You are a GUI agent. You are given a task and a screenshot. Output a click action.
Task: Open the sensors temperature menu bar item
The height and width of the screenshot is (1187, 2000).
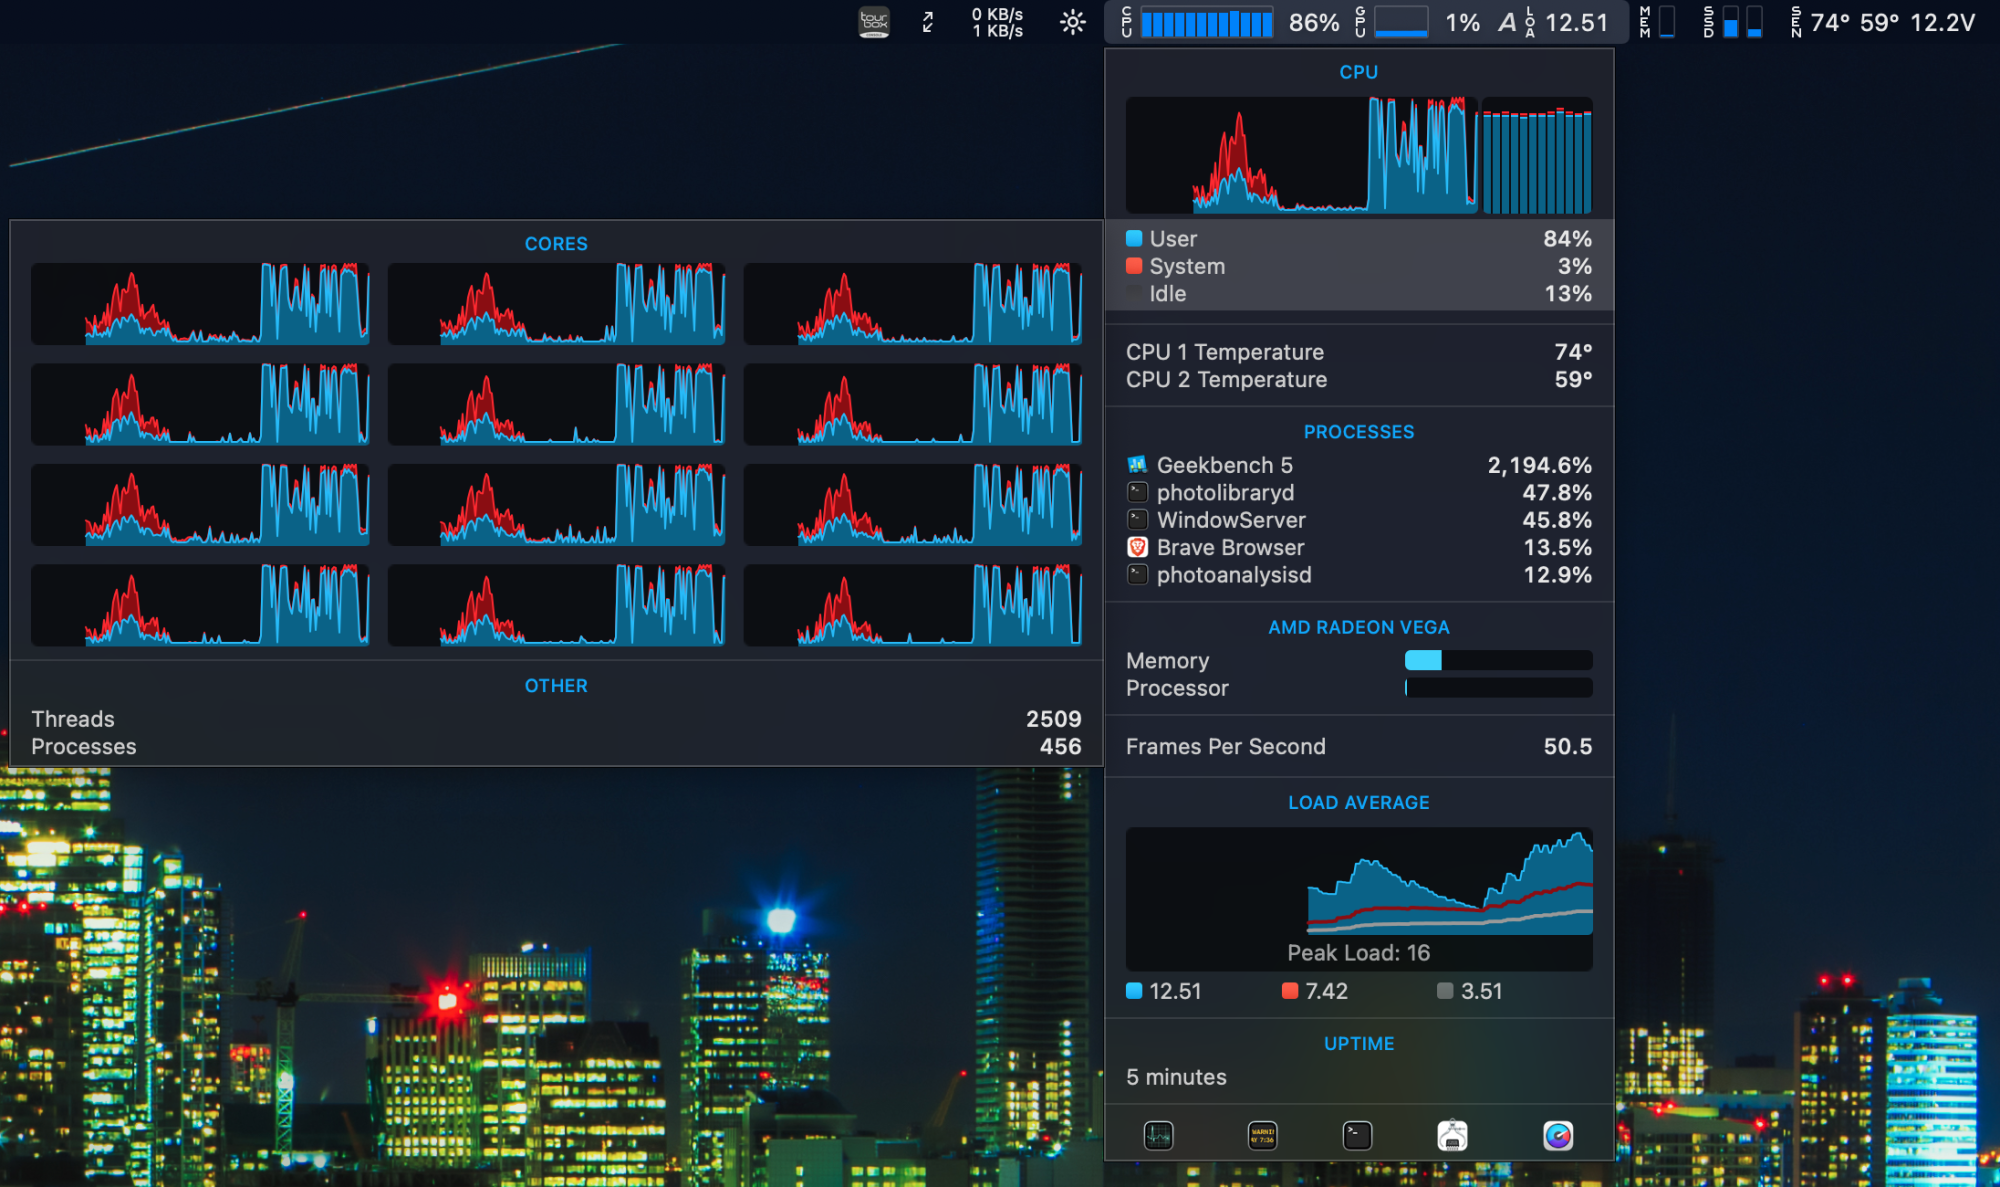[1882, 22]
